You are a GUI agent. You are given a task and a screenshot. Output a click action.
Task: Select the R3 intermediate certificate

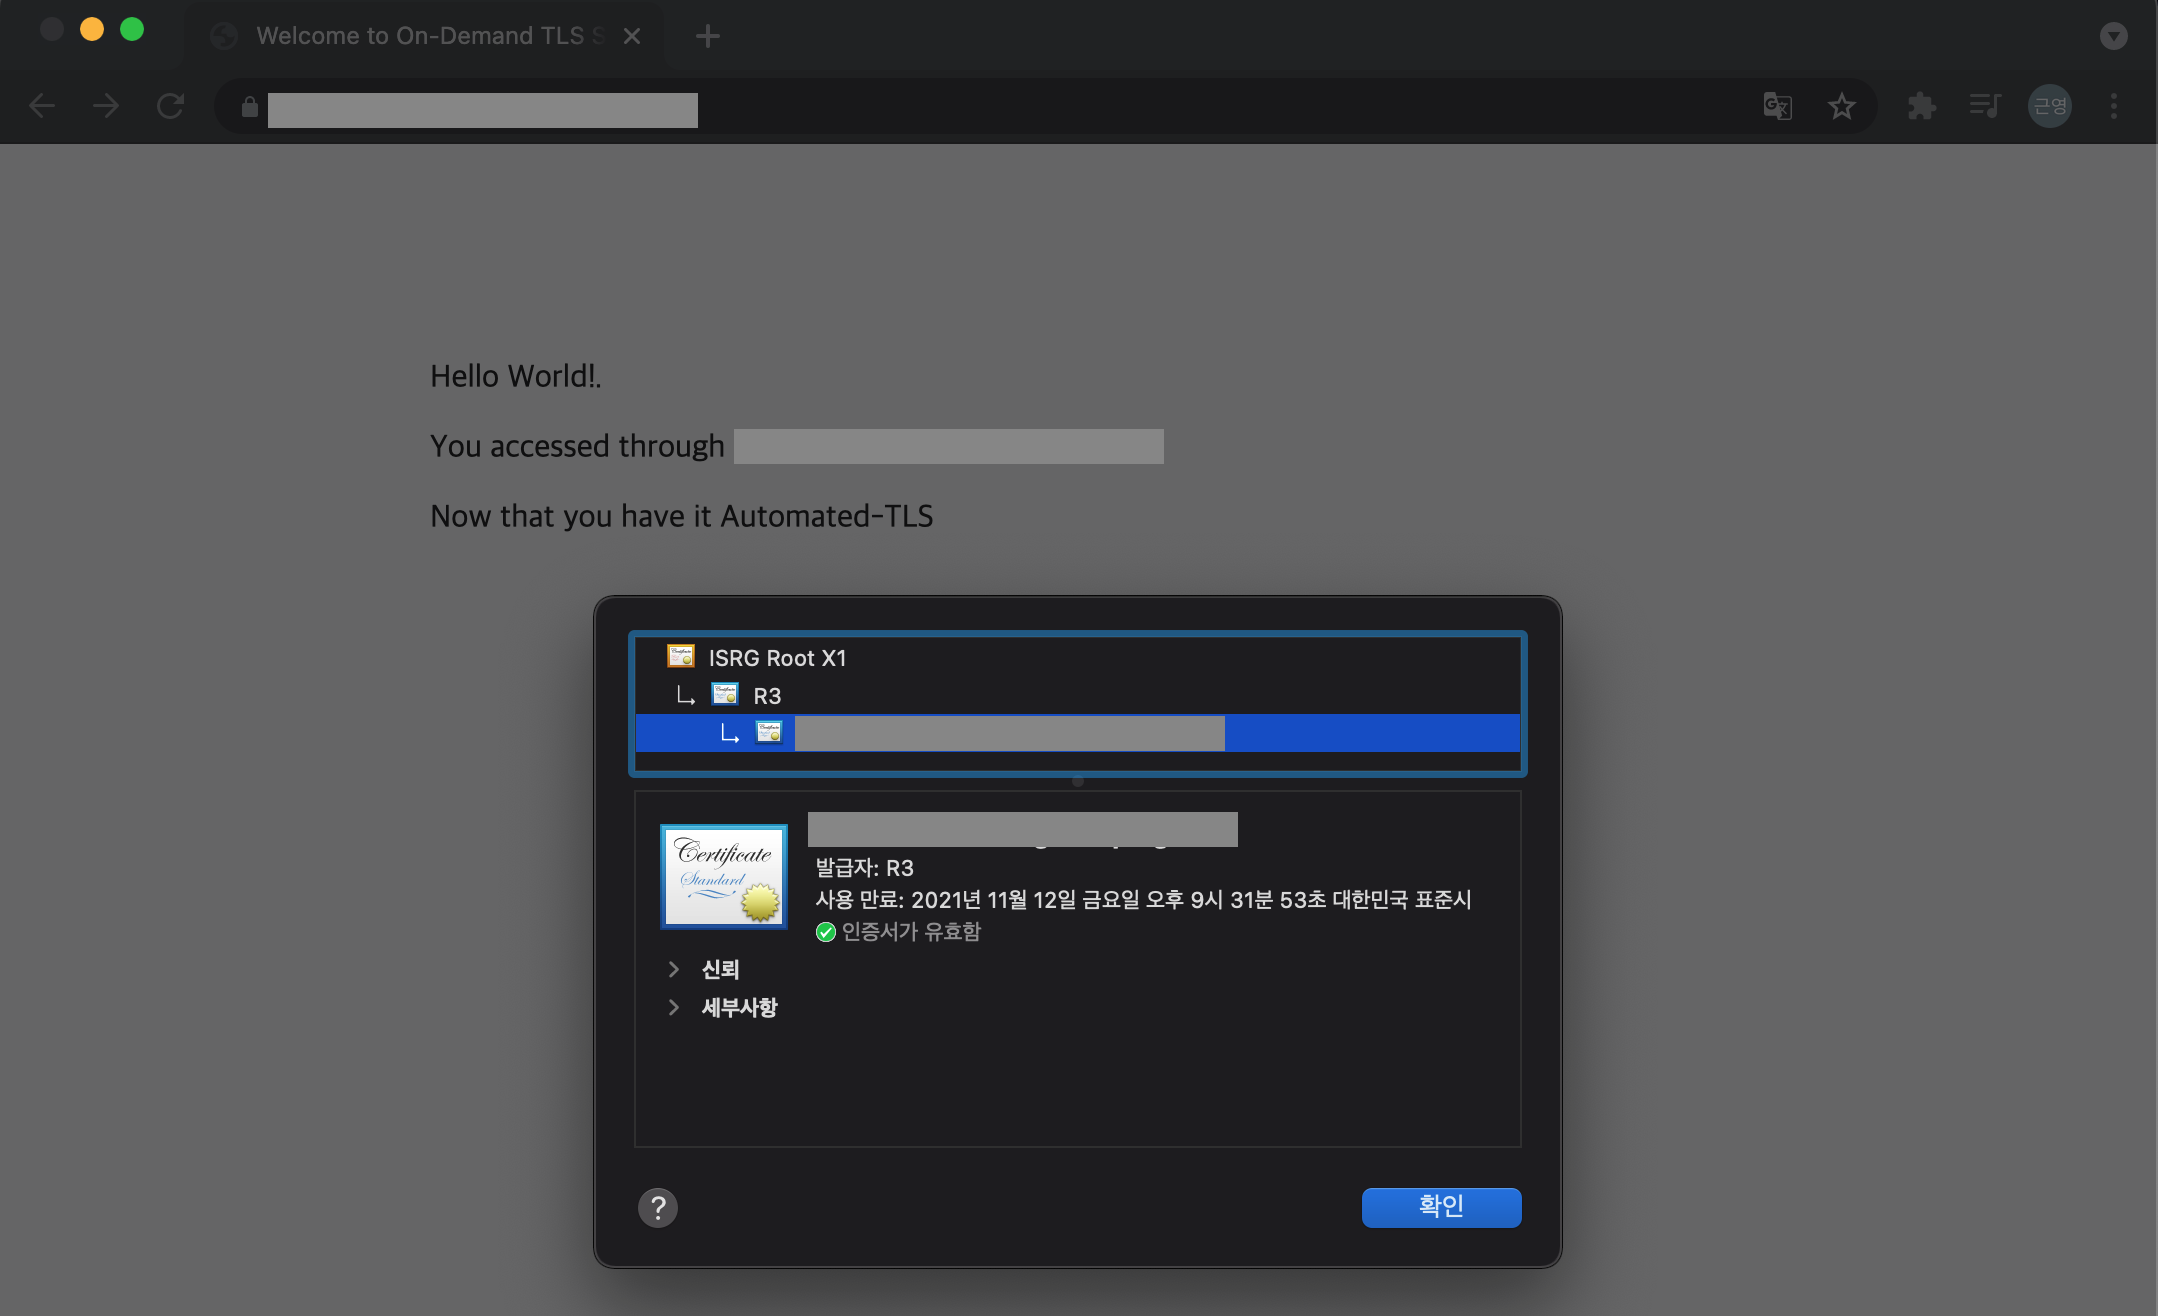pyautogui.click(x=766, y=696)
